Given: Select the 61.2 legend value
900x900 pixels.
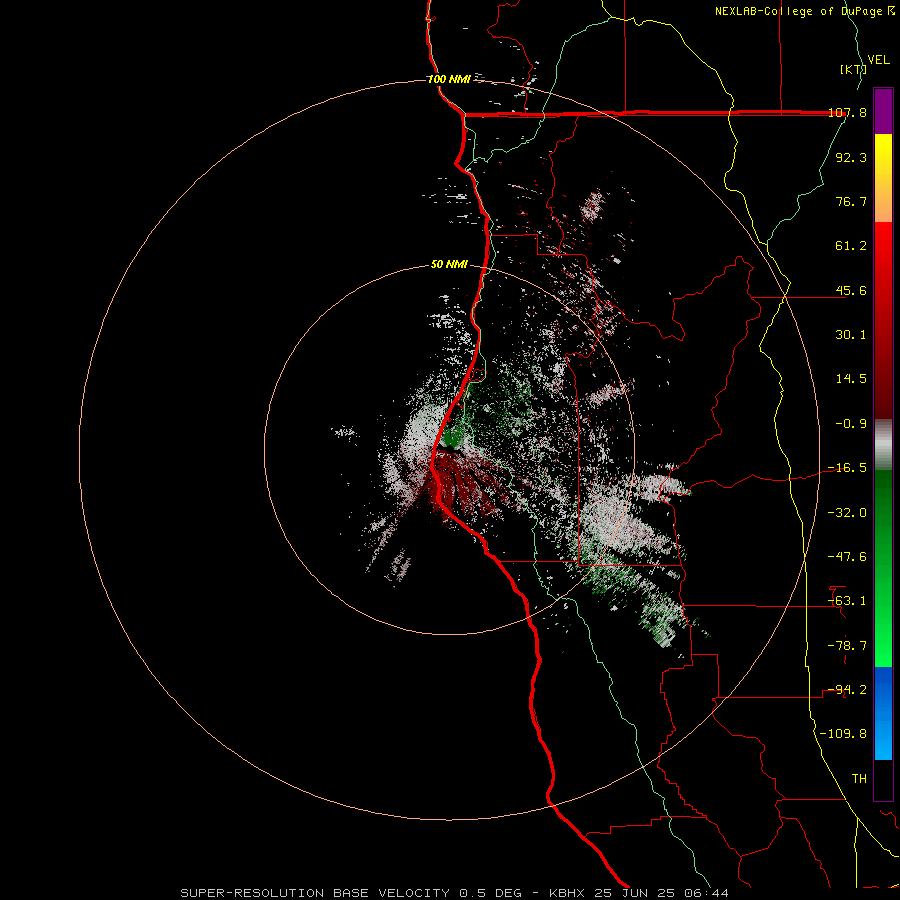Looking at the screenshot, I should click(x=851, y=246).
